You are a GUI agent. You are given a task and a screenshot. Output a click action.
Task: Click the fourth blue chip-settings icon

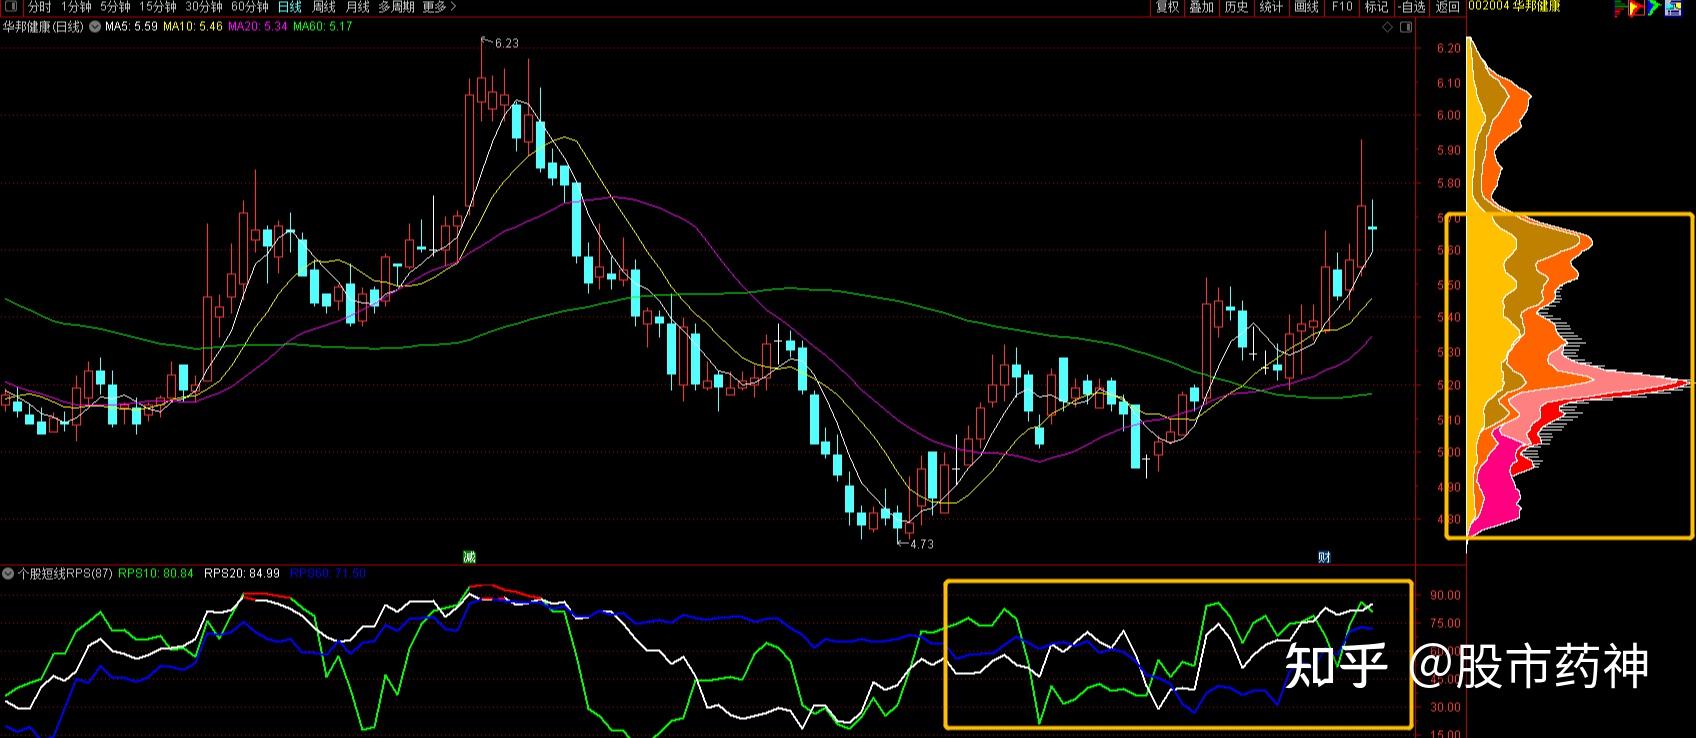pyautogui.click(x=1672, y=7)
